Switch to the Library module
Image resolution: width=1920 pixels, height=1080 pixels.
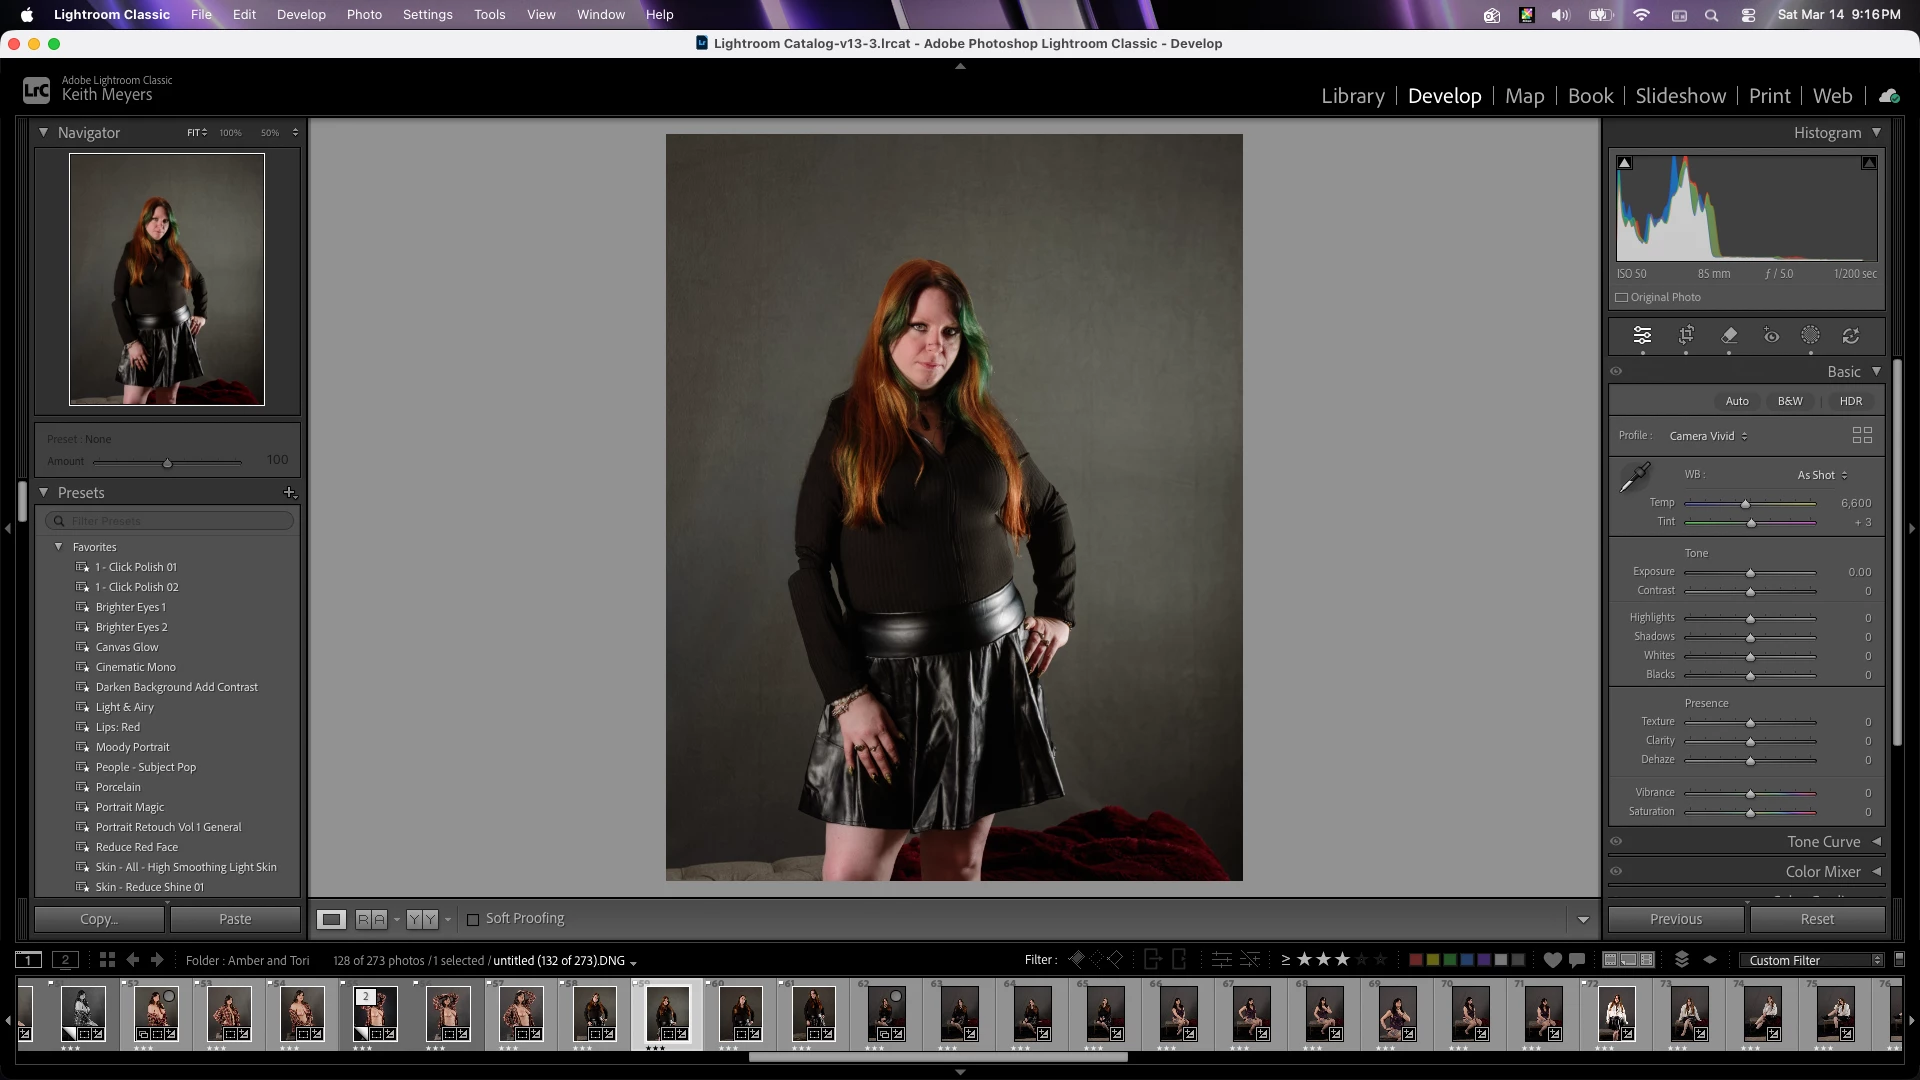coord(1352,96)
